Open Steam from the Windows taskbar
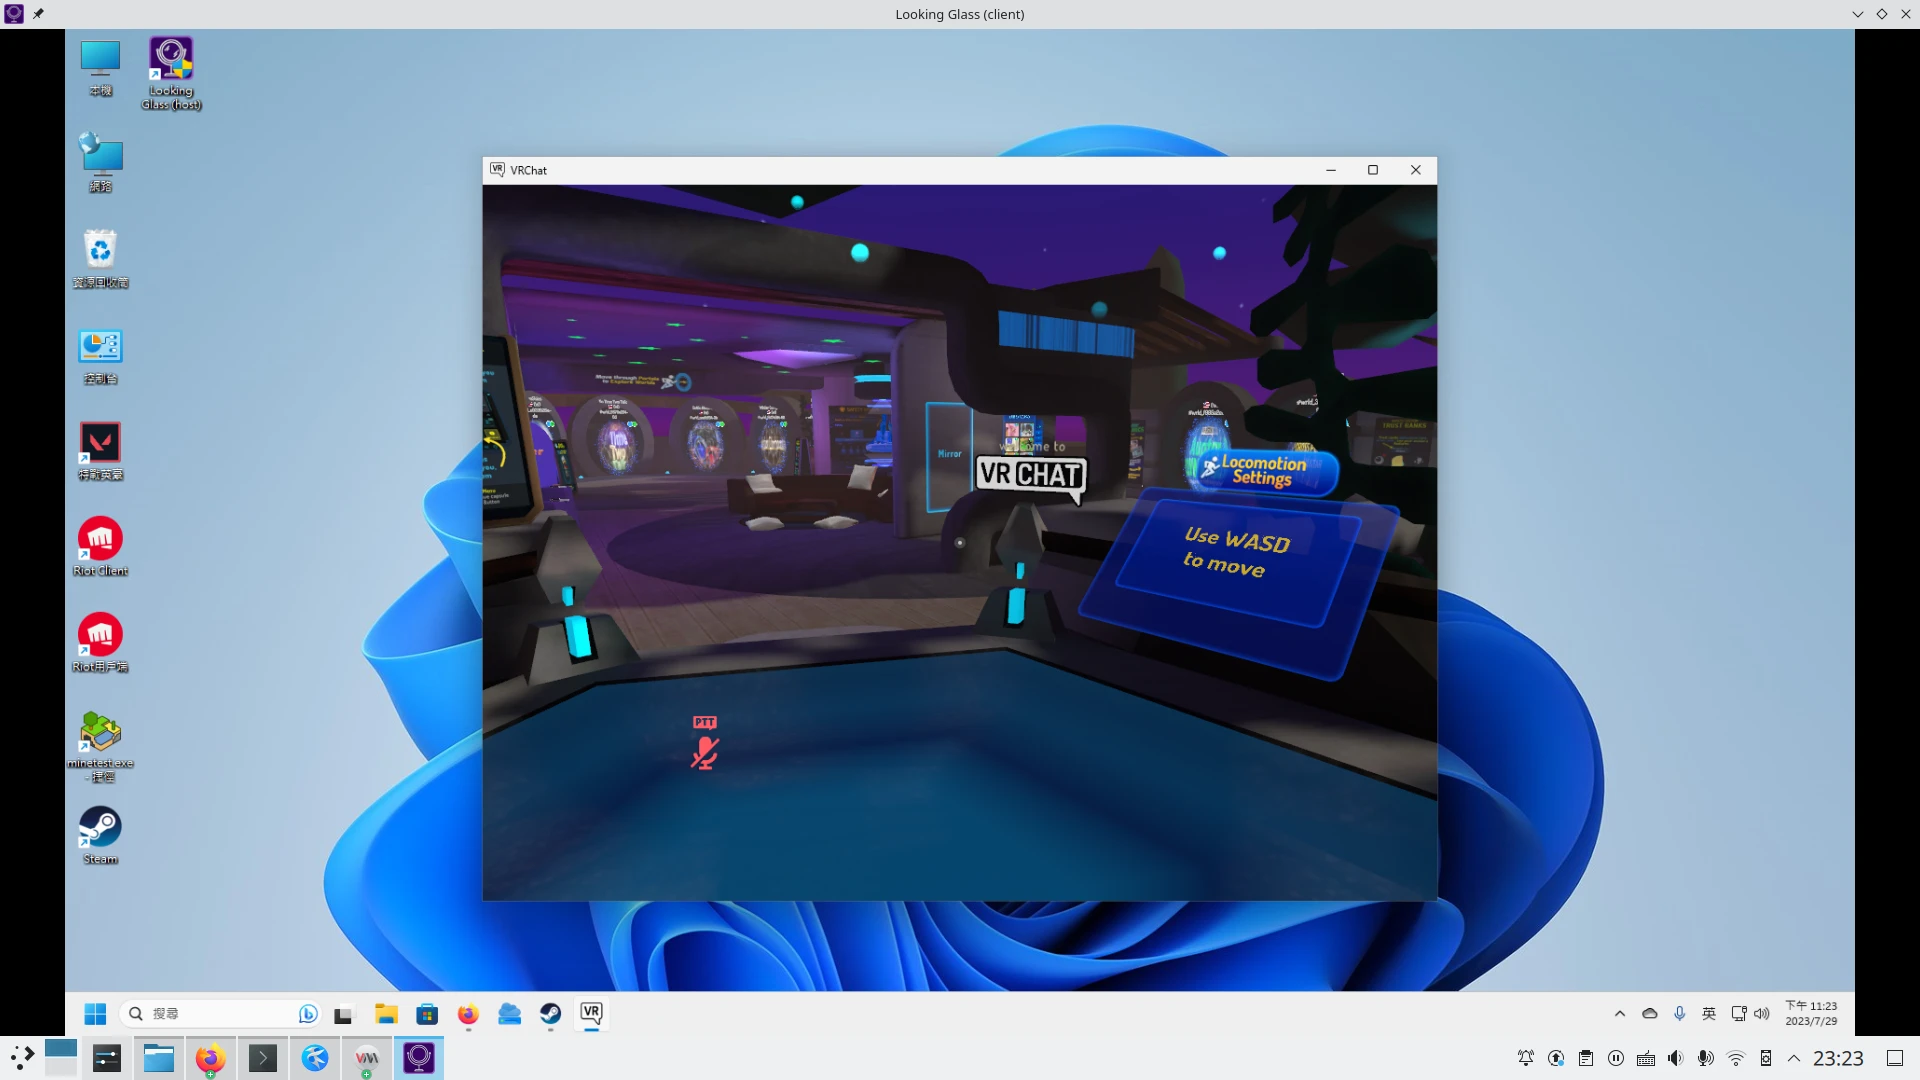This screenshot has width=1920, height=1080. click(x=550, y=1014)
